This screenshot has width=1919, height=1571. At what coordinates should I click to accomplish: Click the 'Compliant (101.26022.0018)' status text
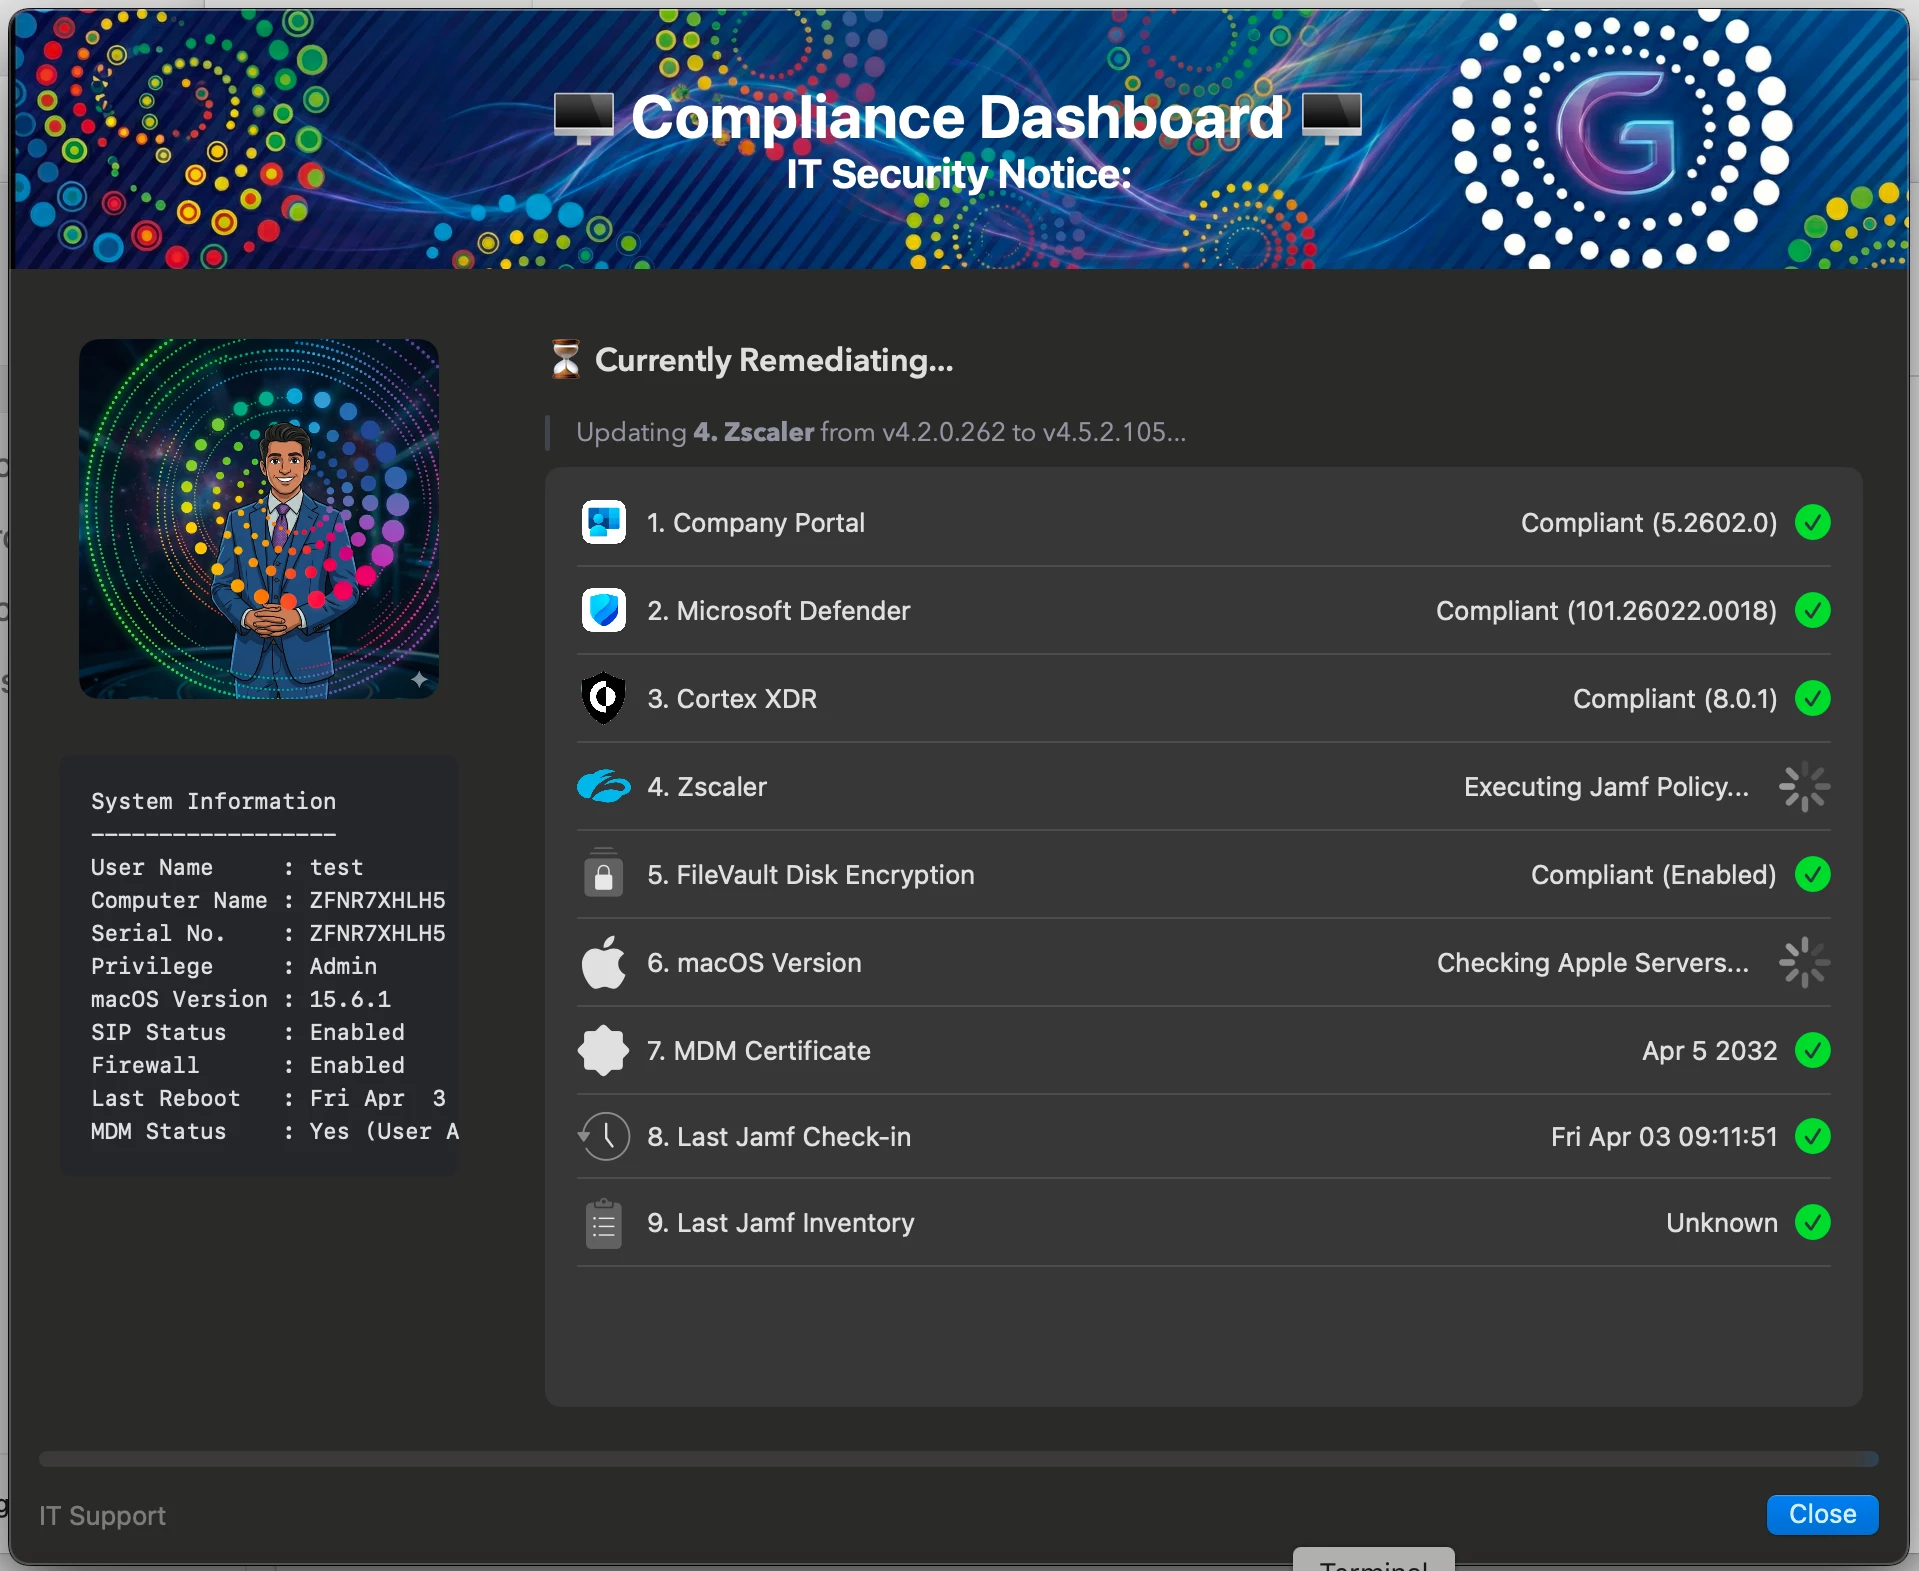[1606, 611]
